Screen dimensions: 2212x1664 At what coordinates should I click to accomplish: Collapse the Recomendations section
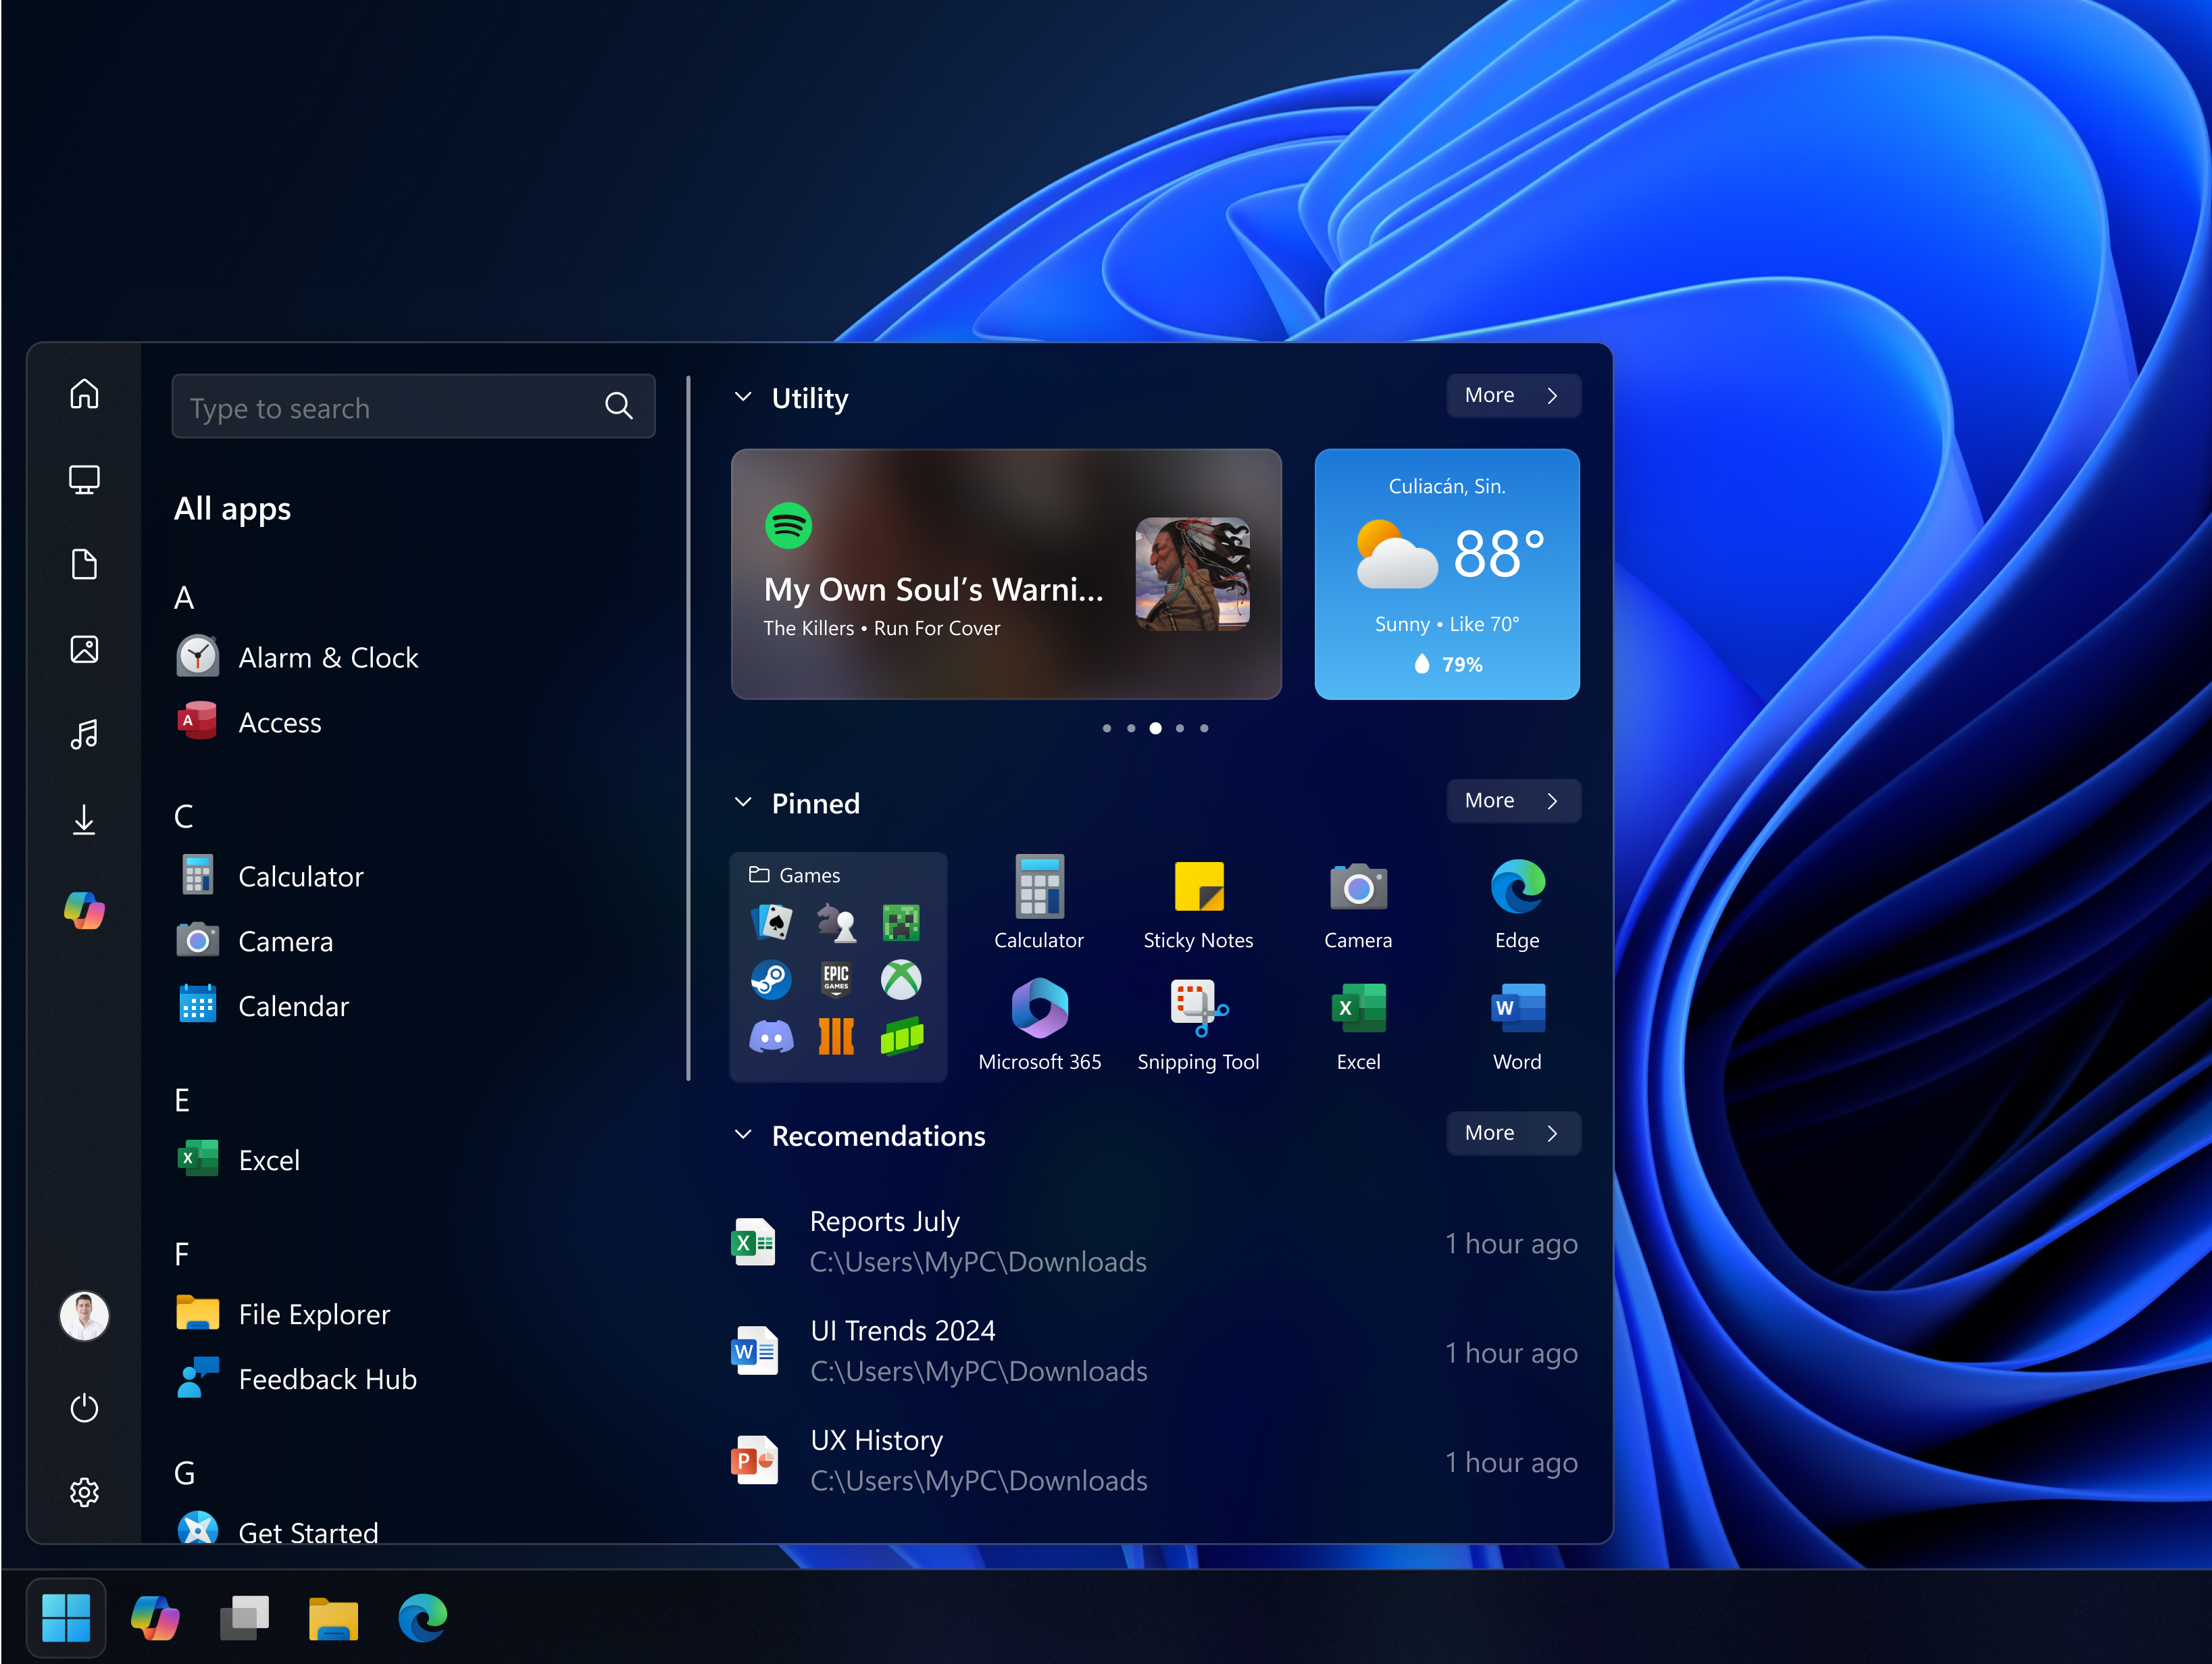(x=744, y=1133)
